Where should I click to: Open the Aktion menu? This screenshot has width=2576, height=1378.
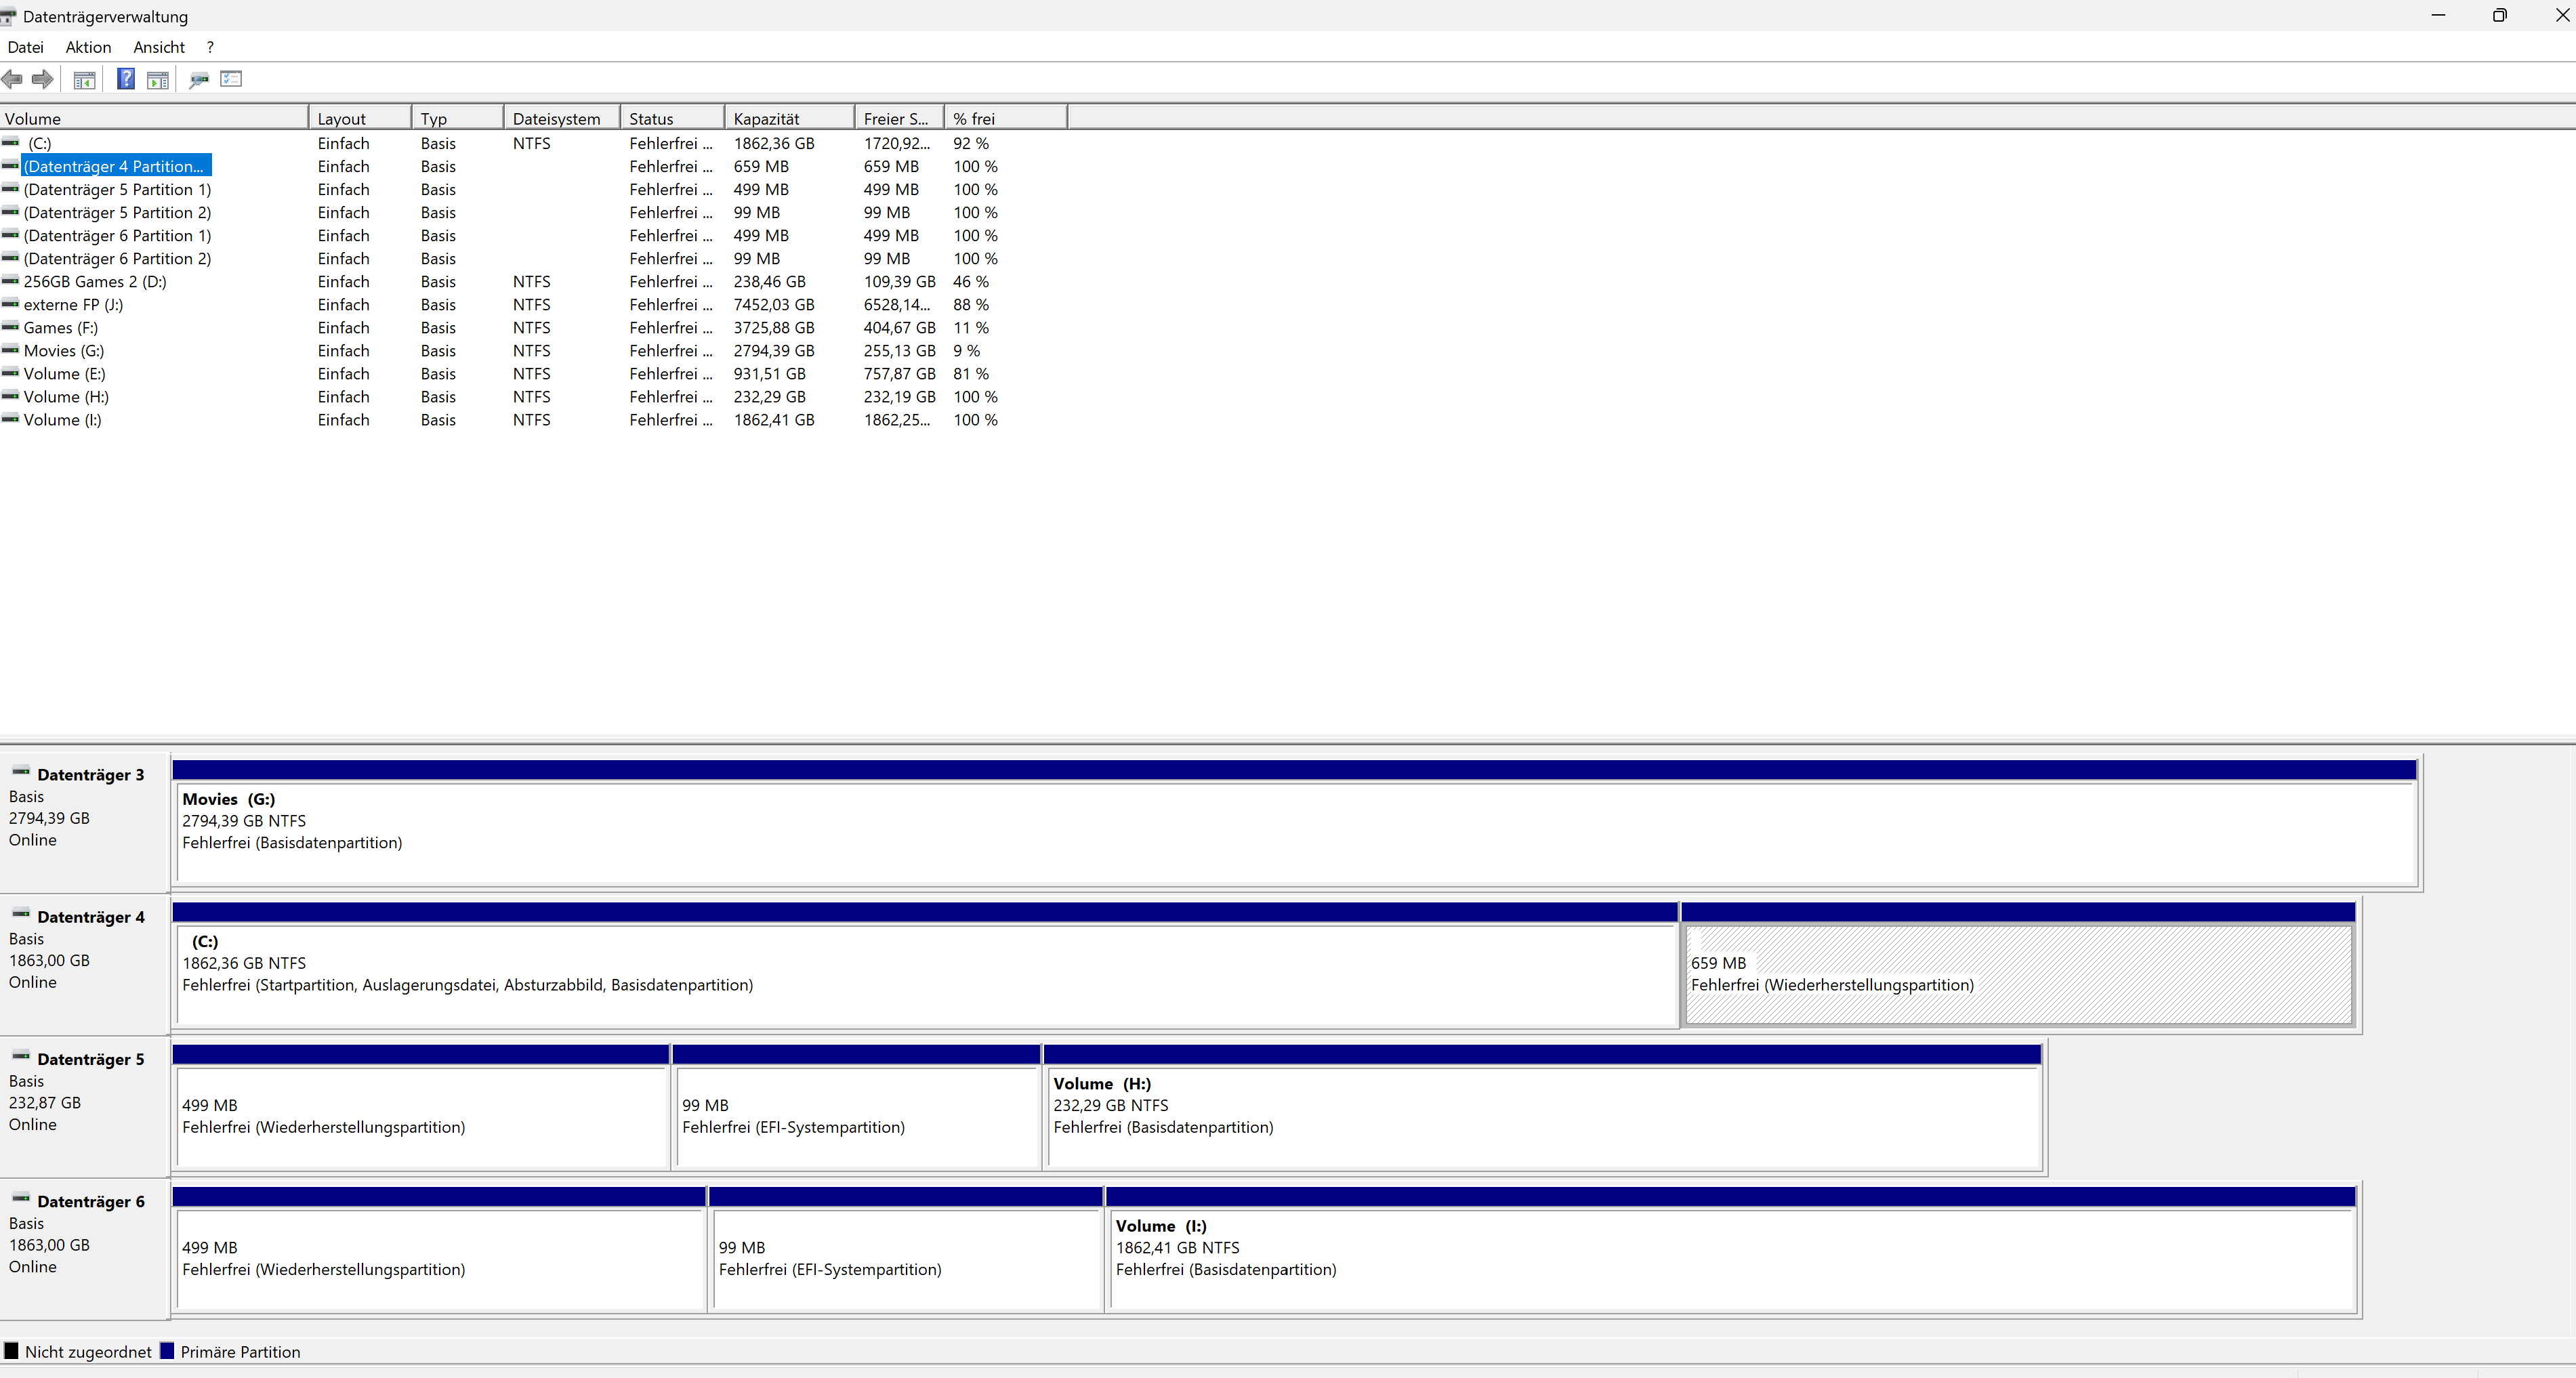[88, 47]
